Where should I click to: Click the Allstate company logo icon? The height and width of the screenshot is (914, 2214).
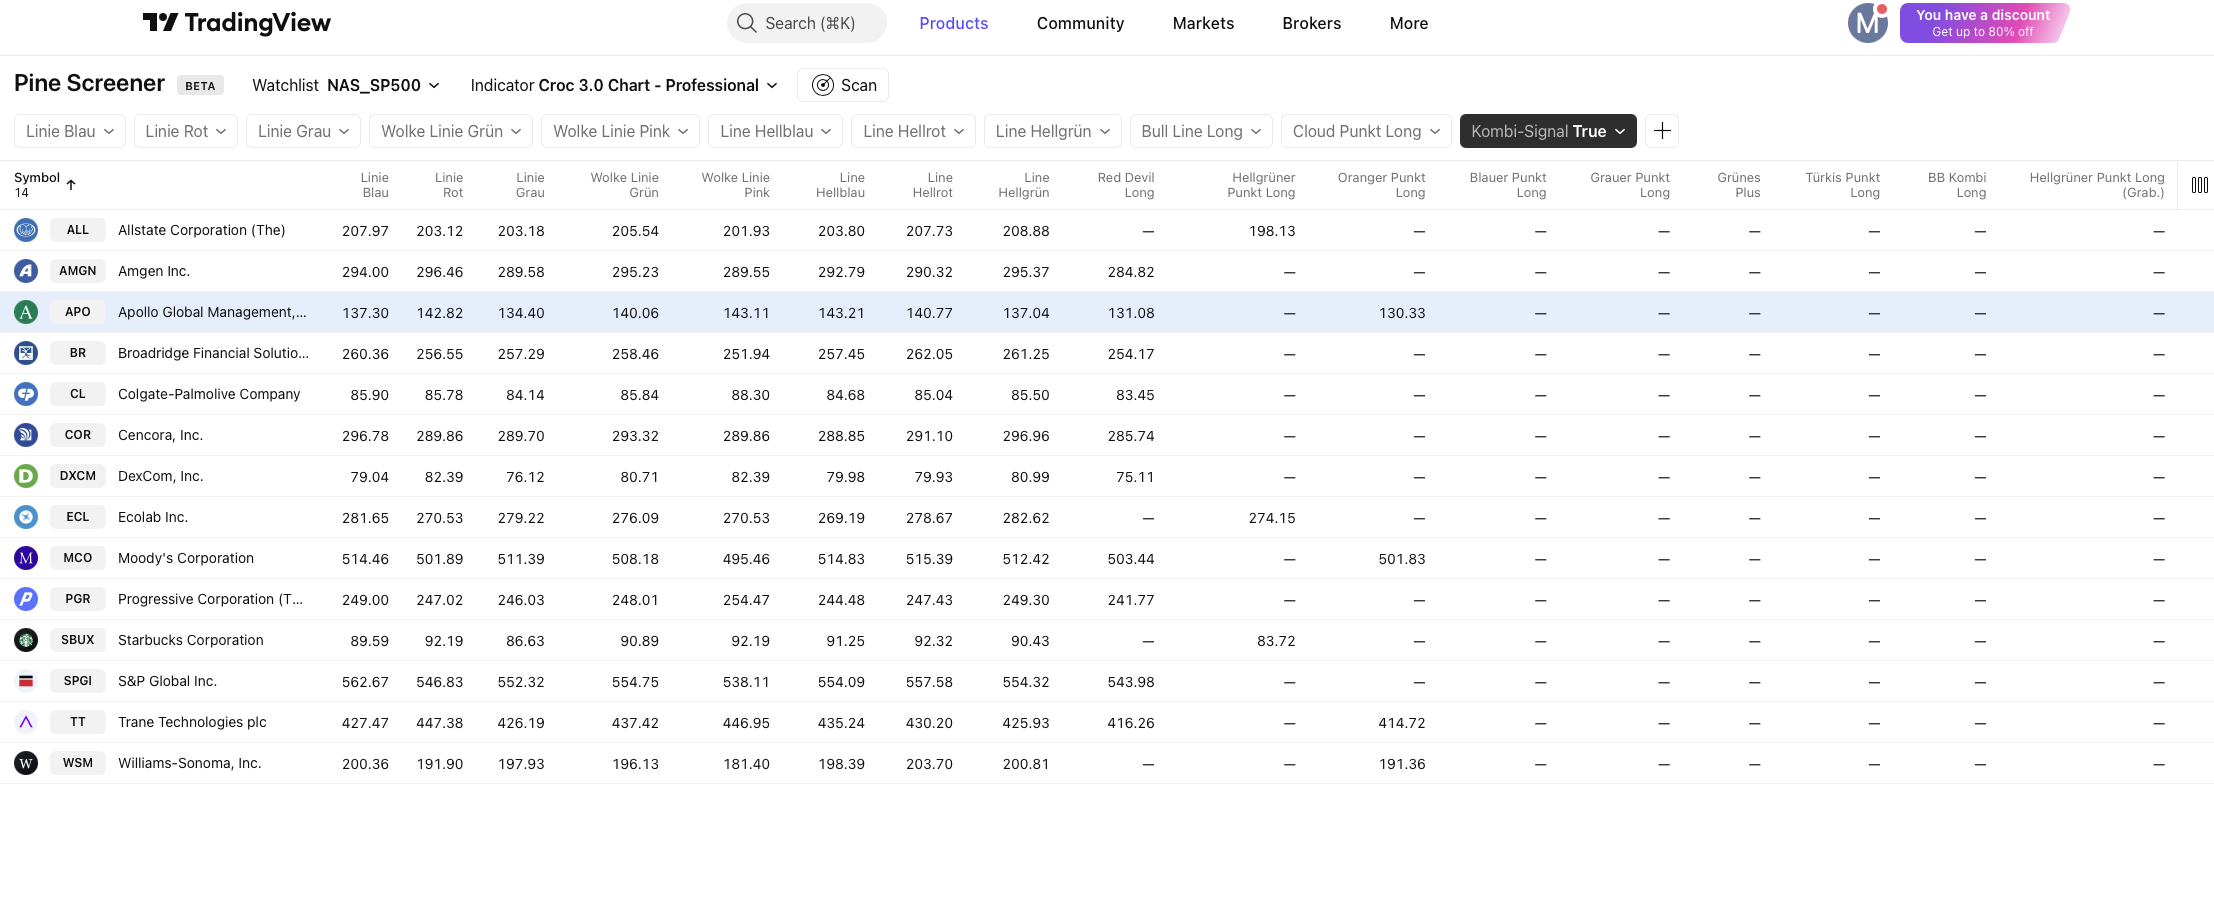(26, 230)
